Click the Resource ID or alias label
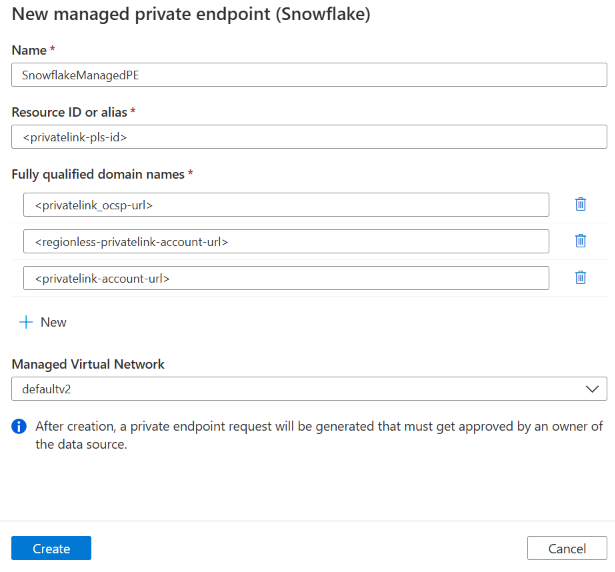The height and width of the screenshot is (572, 615). click(70, 112)
